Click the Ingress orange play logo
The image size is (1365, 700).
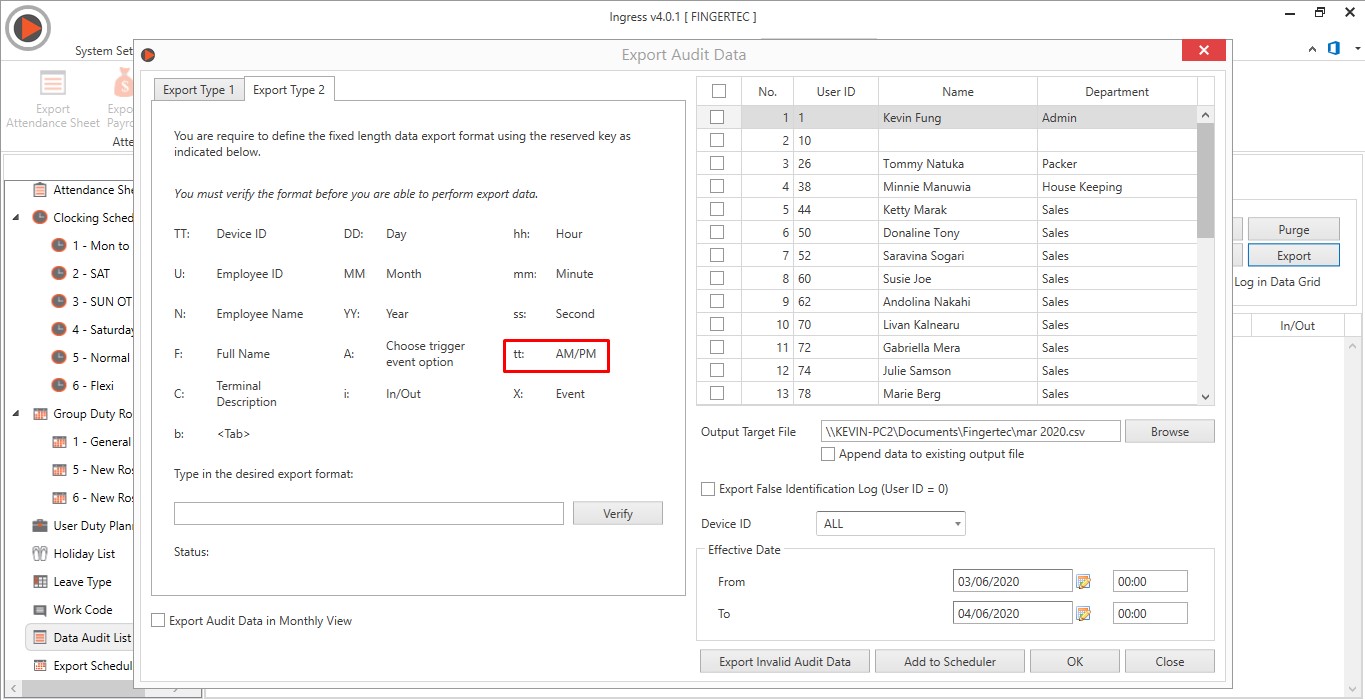[x=28, y=28]
